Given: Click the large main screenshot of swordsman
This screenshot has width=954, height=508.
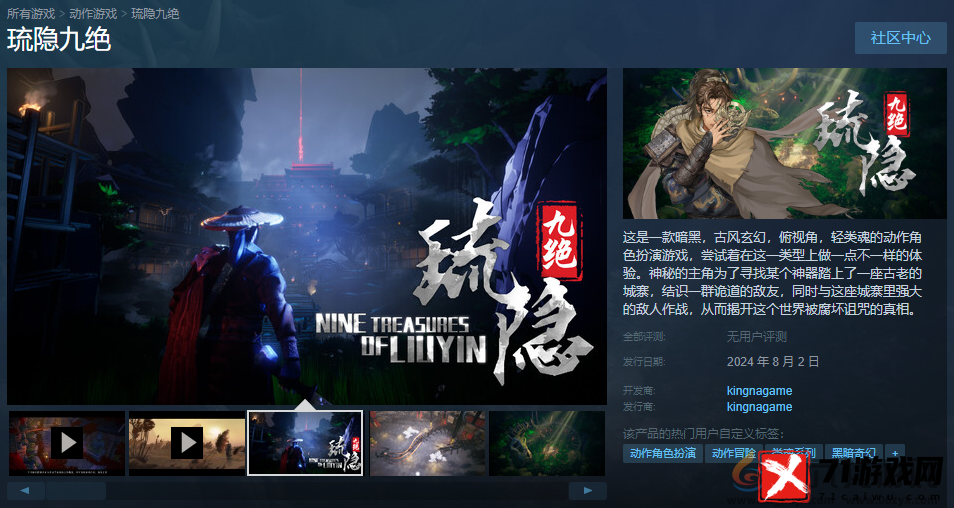Looking at the screenshot, I should (307, 236).
